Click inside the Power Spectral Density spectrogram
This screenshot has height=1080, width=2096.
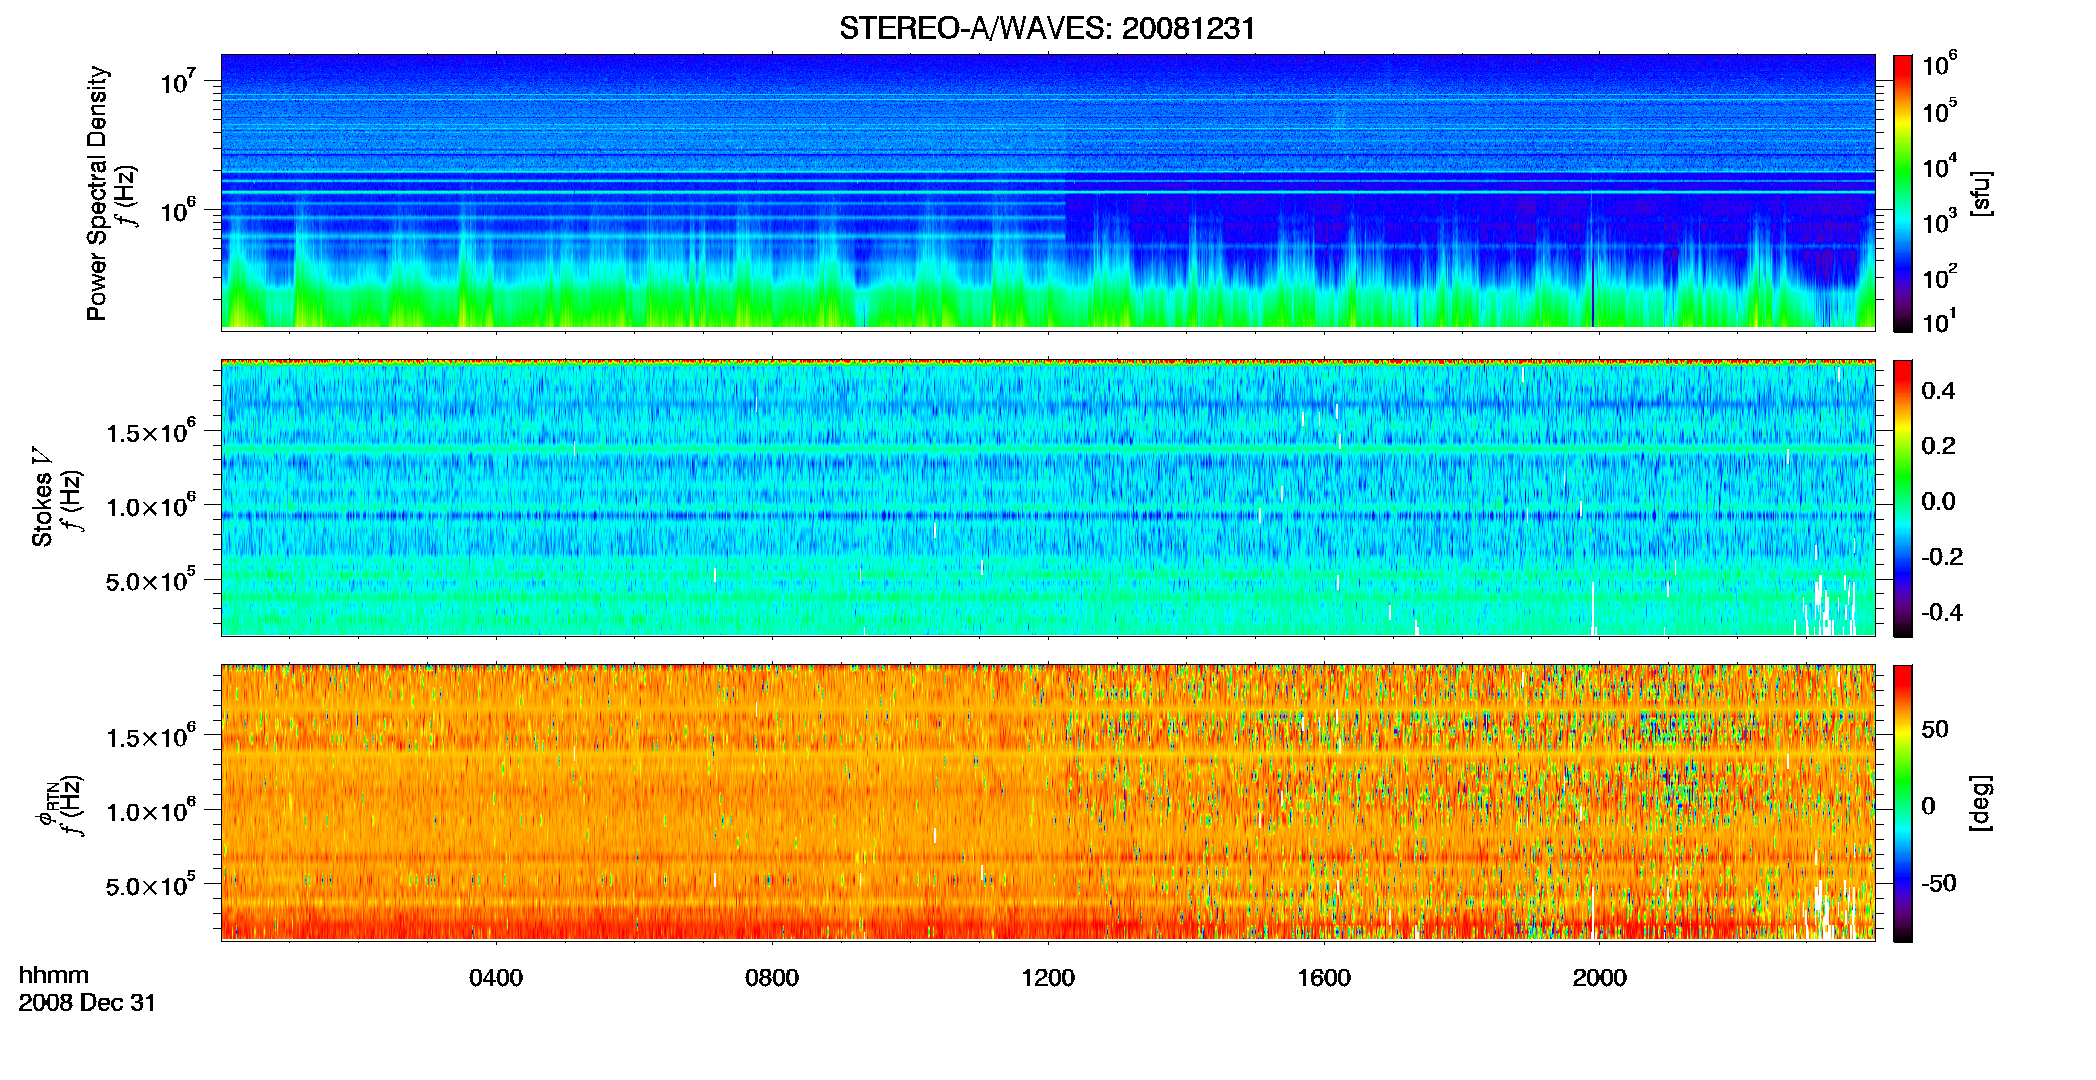pos(1048,191)
